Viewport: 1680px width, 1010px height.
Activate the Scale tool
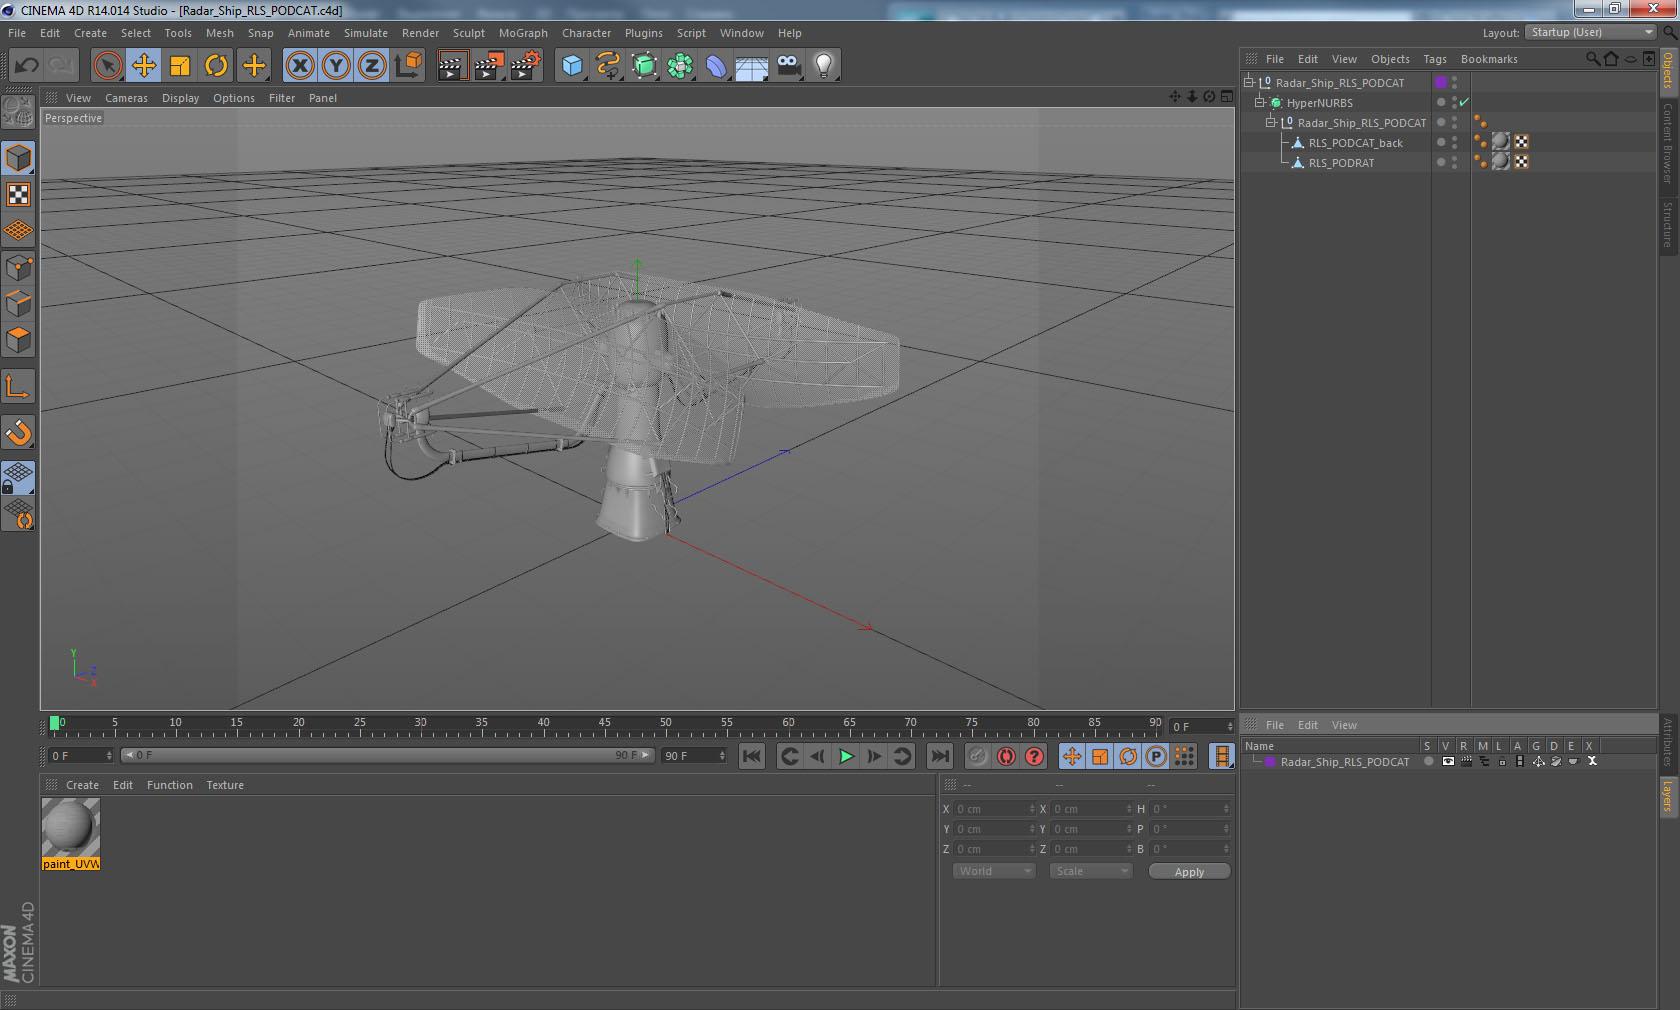[x=180, y=66]
